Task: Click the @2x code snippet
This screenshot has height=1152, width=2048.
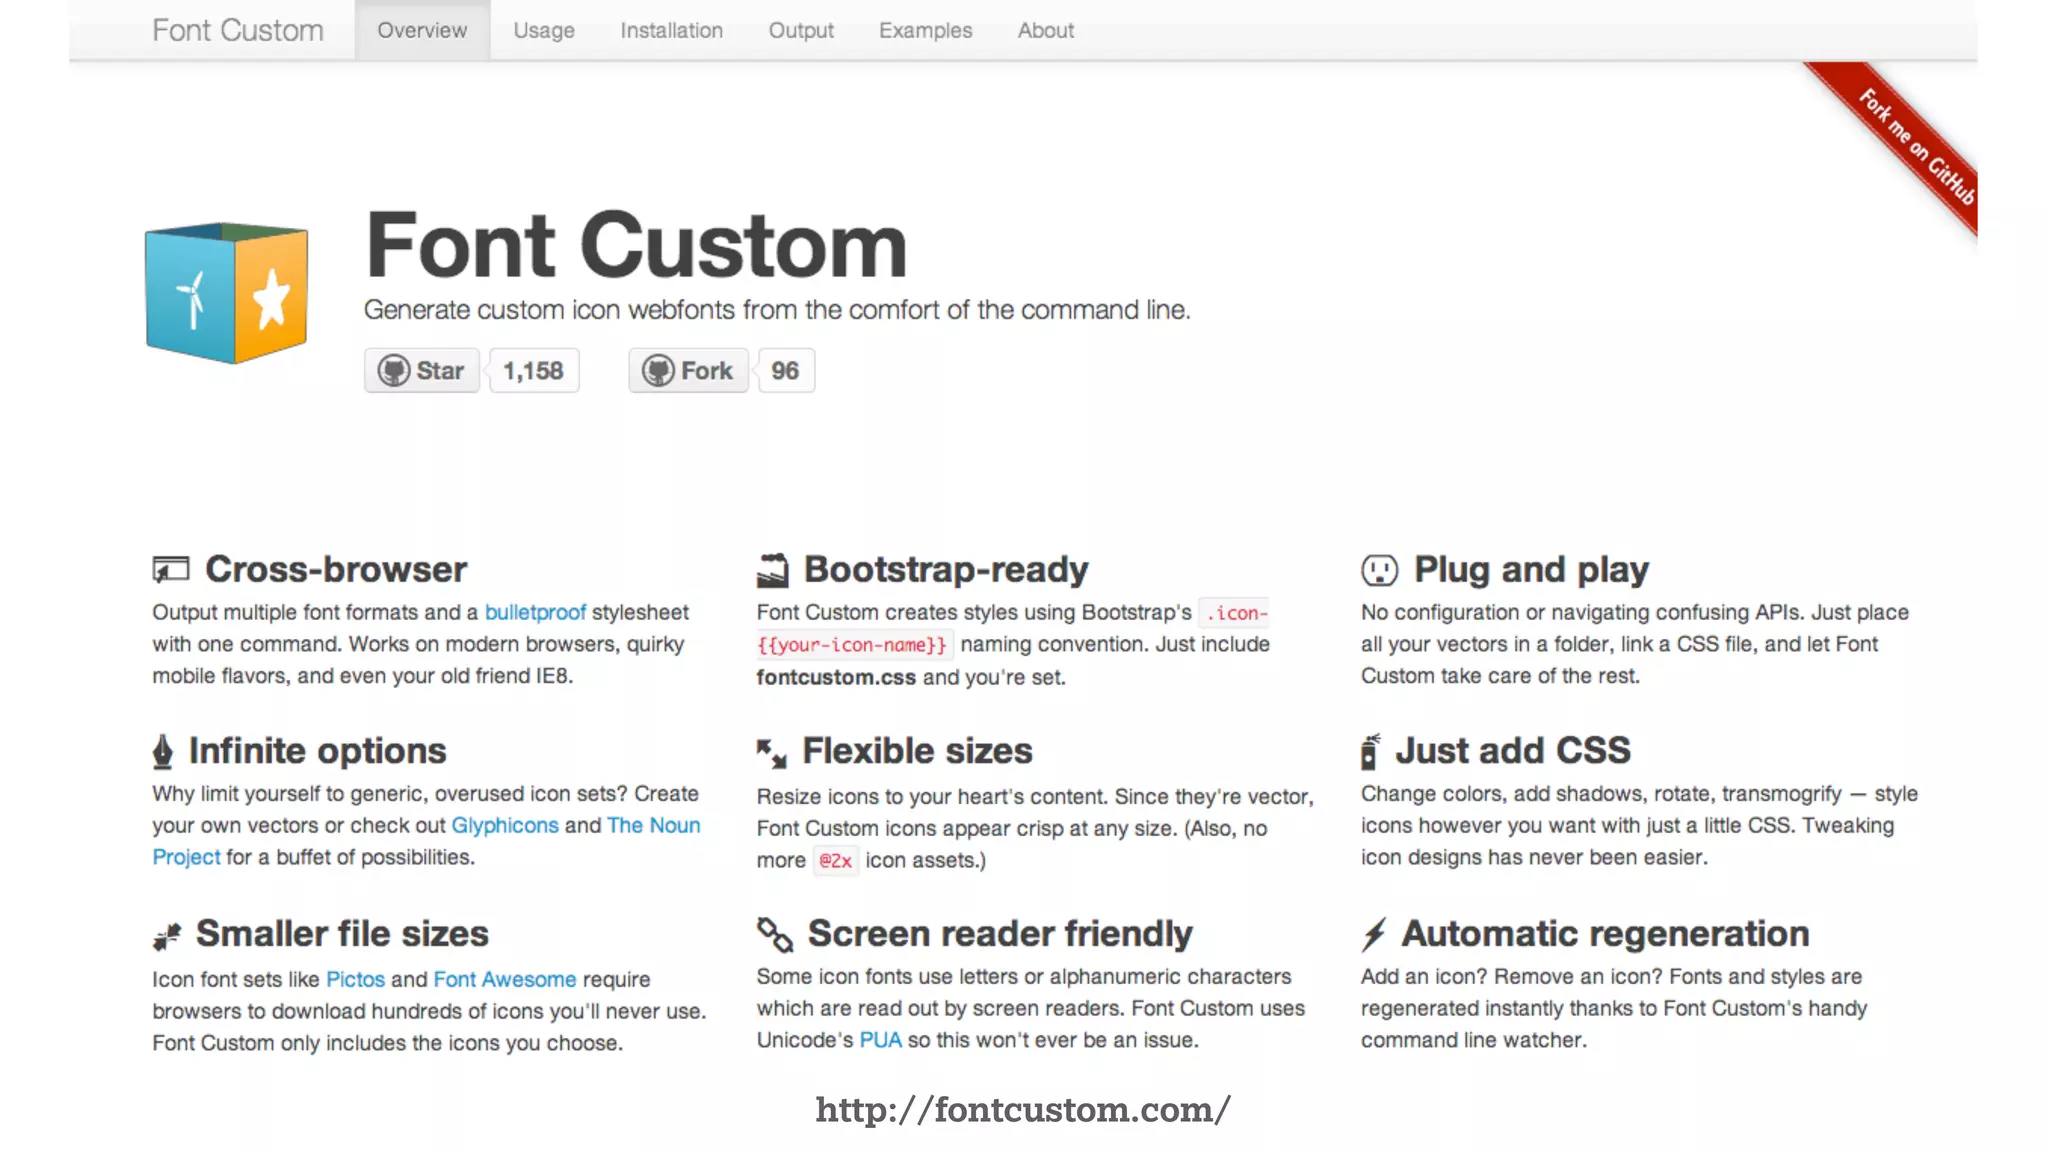Action: (x=835, y=860)
